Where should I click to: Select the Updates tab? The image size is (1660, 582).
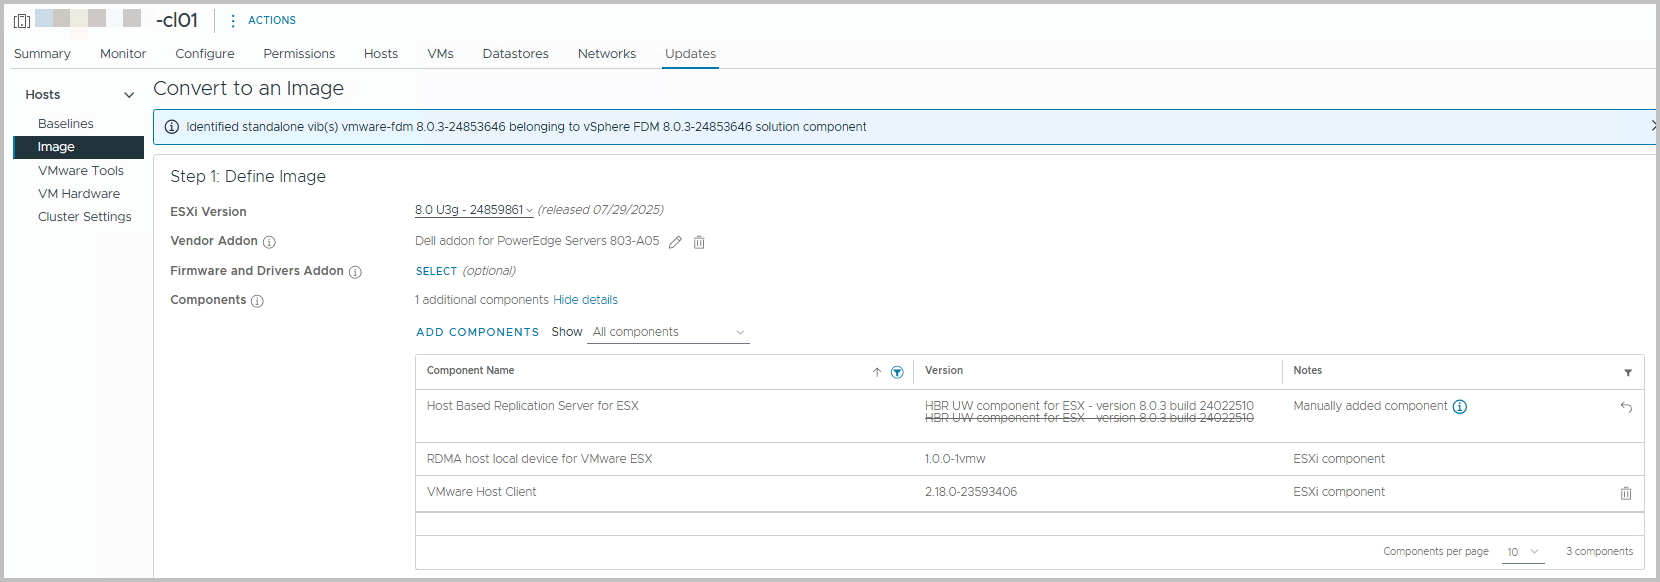[x=690, y=54]
